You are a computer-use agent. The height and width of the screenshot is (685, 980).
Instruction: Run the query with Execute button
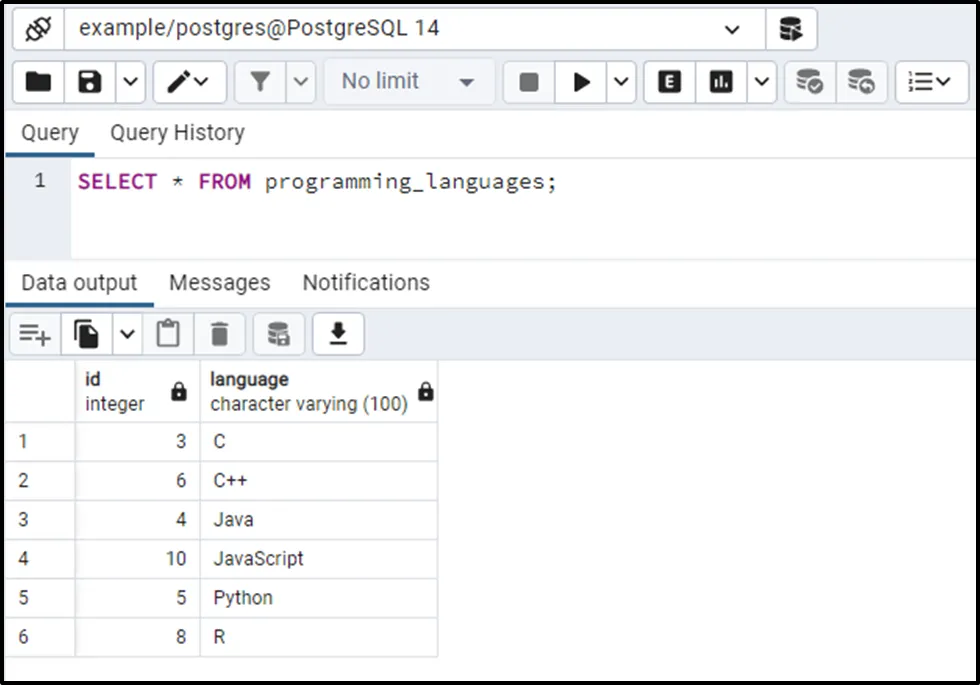point(581,82)
